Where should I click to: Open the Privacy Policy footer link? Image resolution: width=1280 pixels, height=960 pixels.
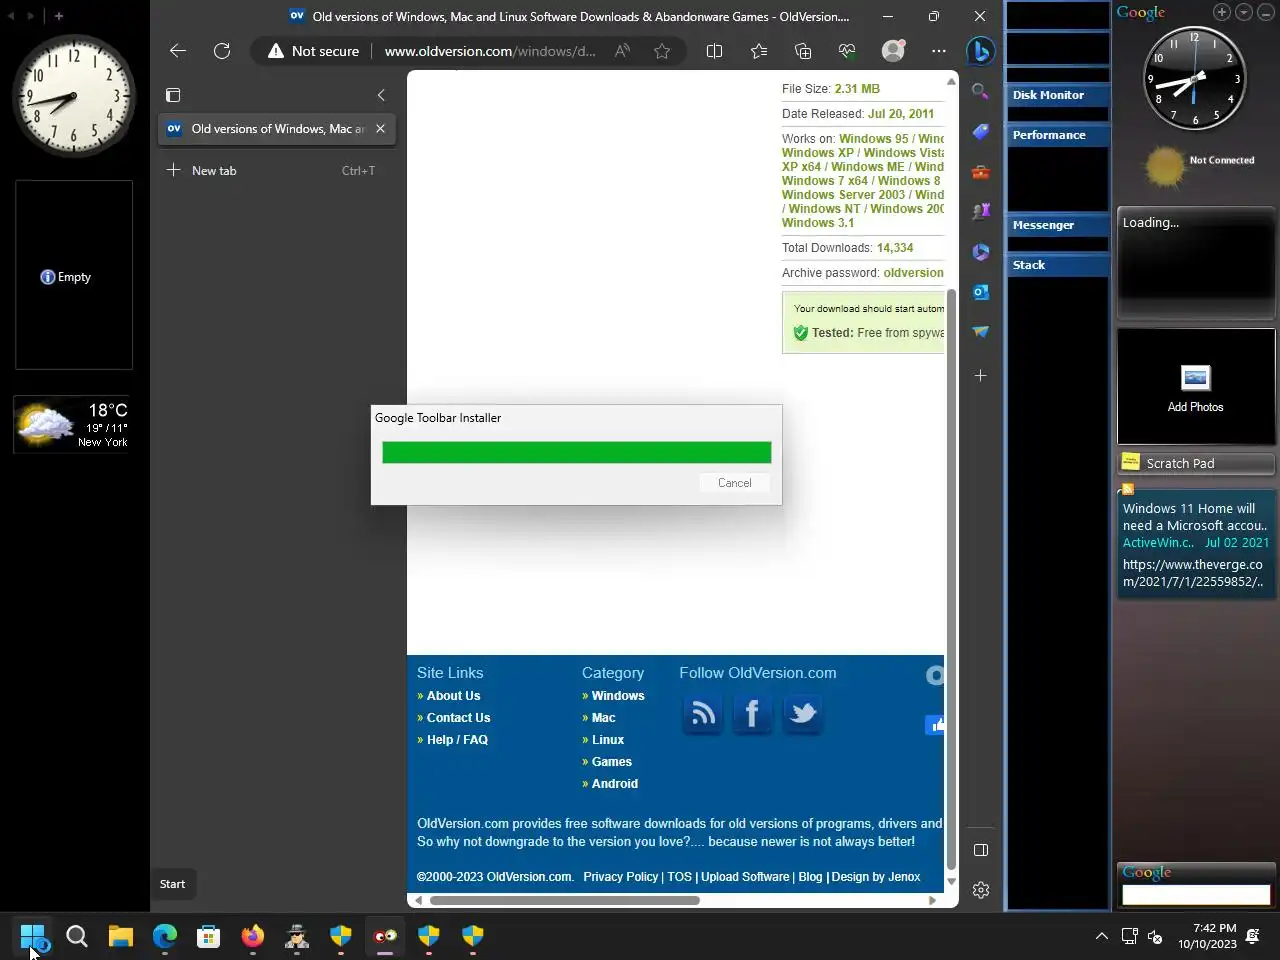click(620, 877)
